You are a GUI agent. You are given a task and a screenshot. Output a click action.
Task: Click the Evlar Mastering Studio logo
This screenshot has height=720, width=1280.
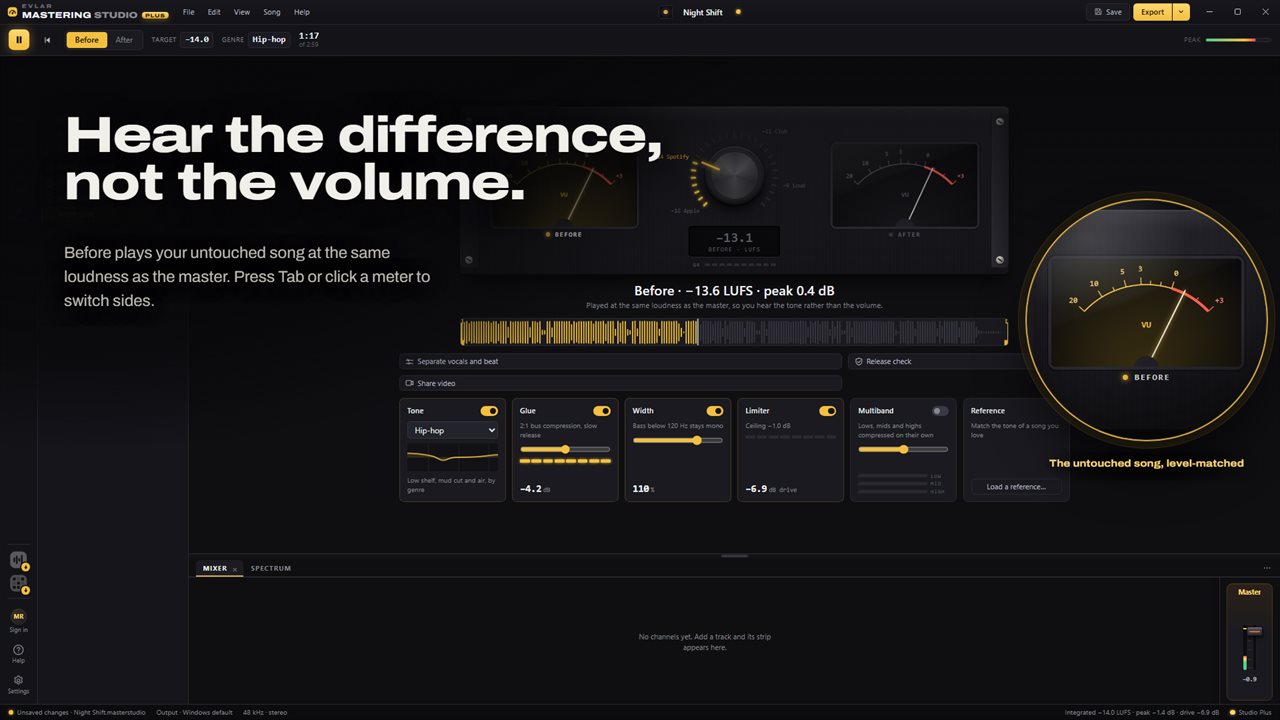coord(87,12)
